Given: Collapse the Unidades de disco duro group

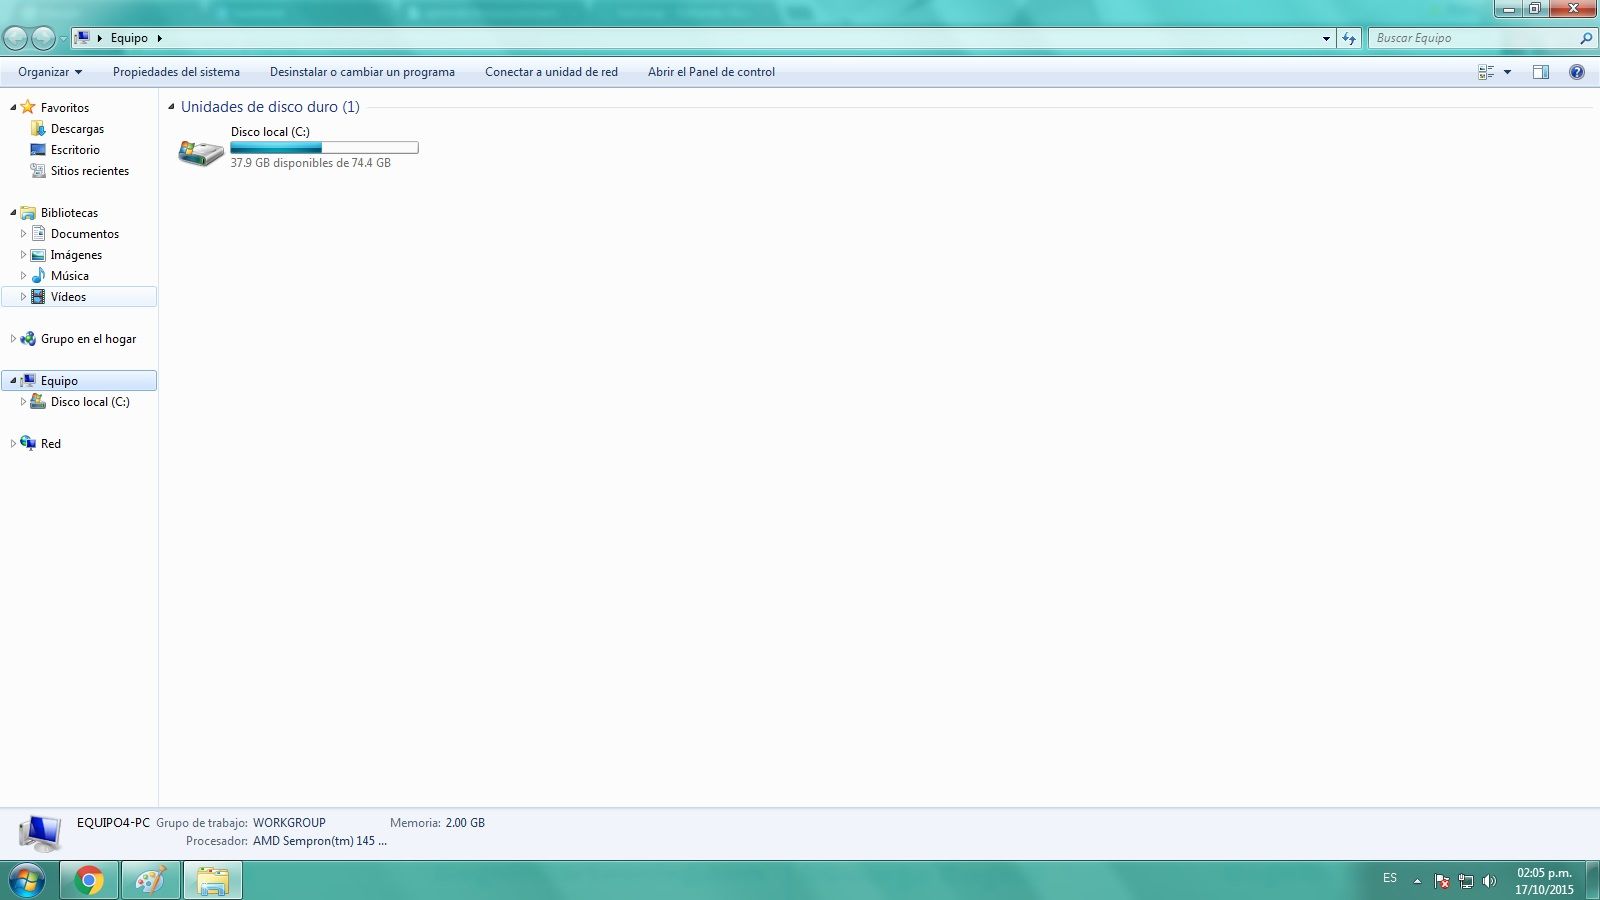Looking at the screenshot, I should pos(171,107).
